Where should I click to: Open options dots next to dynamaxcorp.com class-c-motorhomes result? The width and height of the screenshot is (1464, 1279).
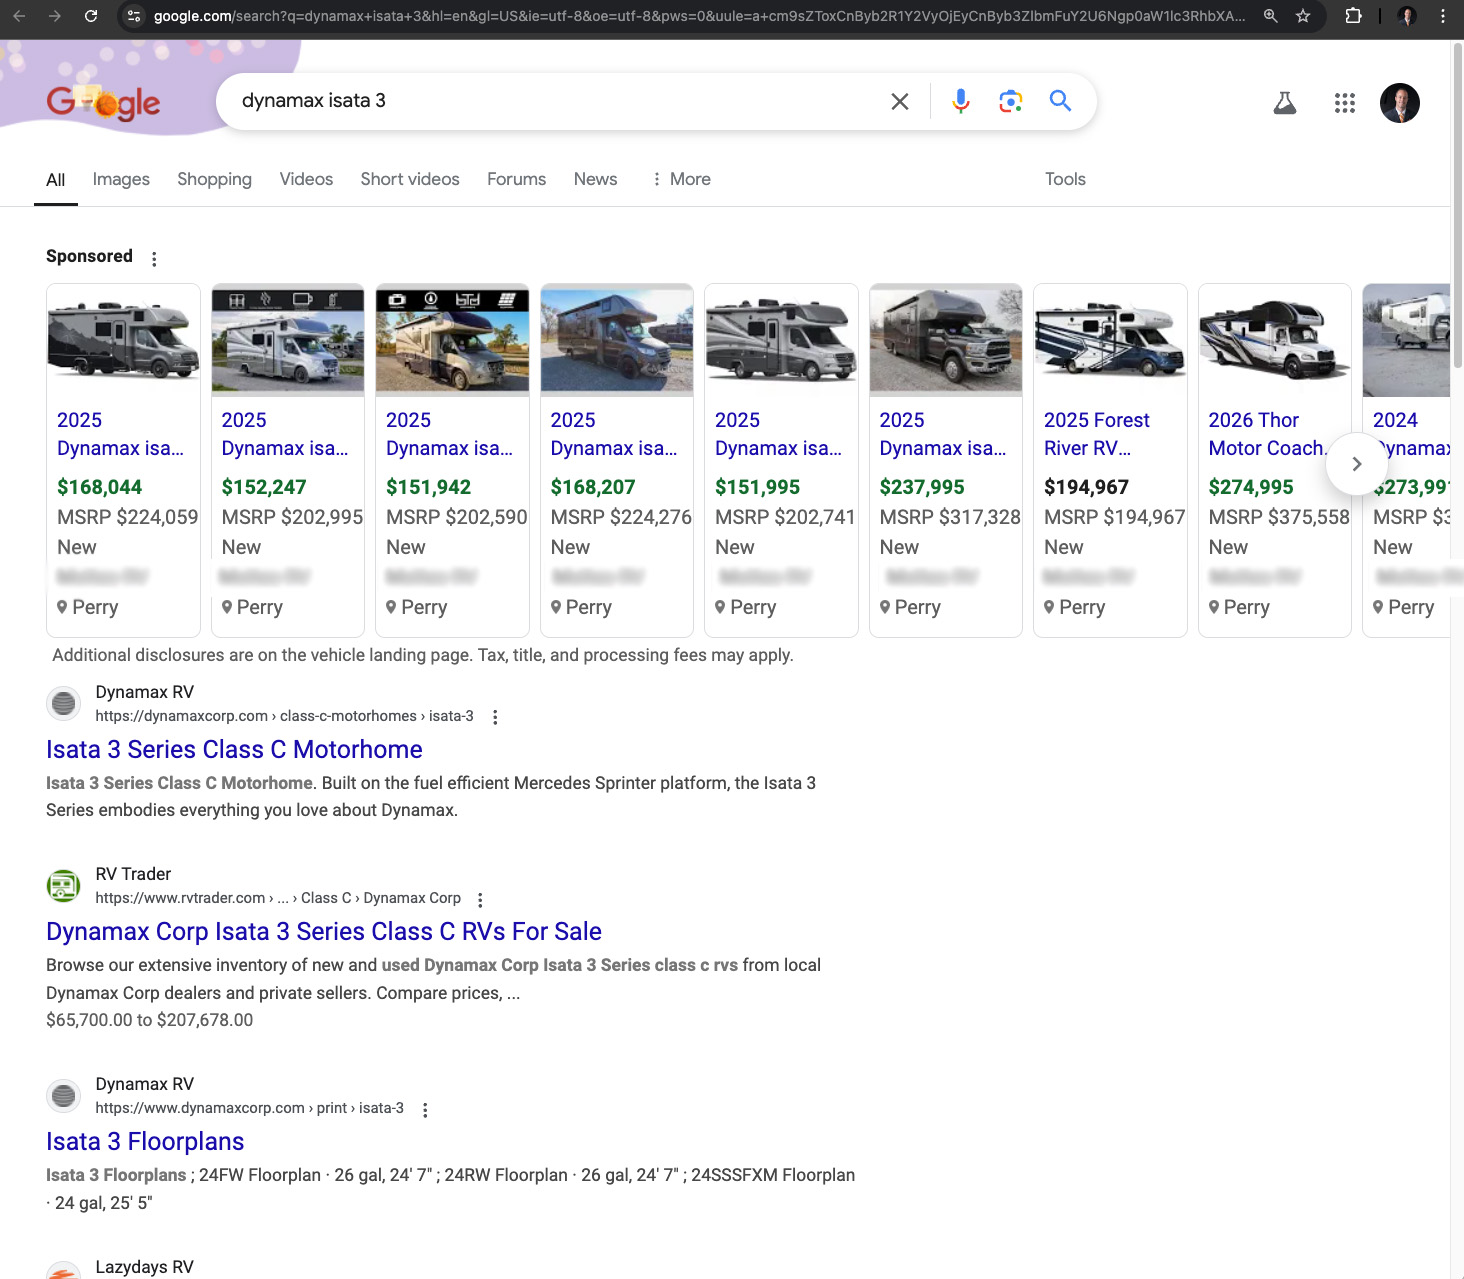(495, 717)
